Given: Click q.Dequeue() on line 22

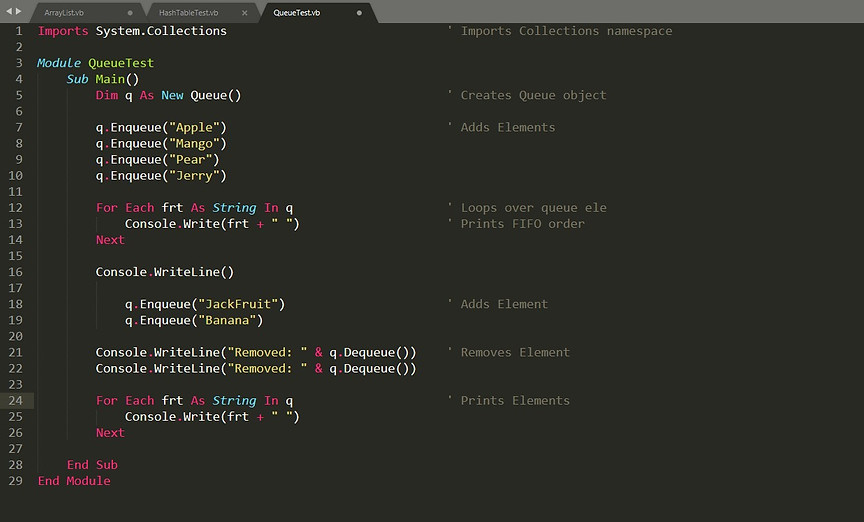Looking at the screenshot, I should point(369,369).
